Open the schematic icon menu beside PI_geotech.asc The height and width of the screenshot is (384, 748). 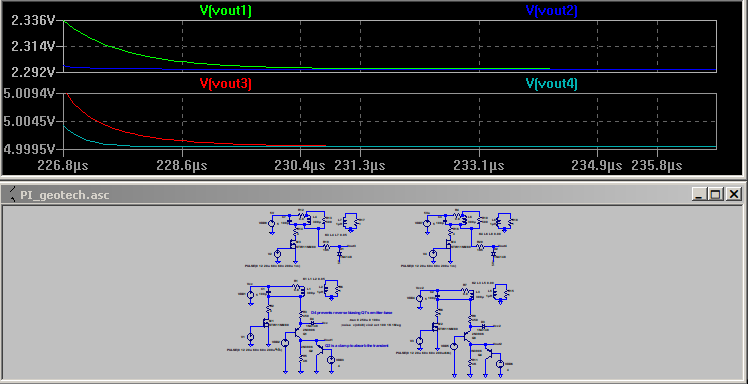(x=12, y=195)
